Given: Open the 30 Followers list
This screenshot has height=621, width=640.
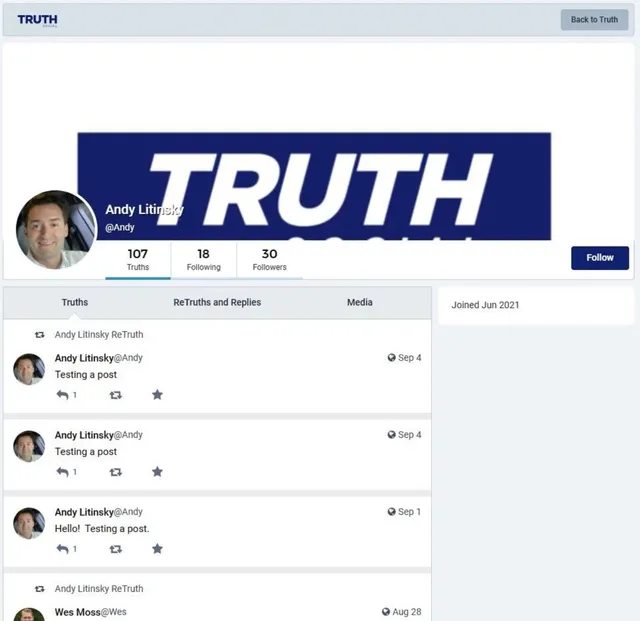Looking at the screenshot, I should [x=269, y=260].
